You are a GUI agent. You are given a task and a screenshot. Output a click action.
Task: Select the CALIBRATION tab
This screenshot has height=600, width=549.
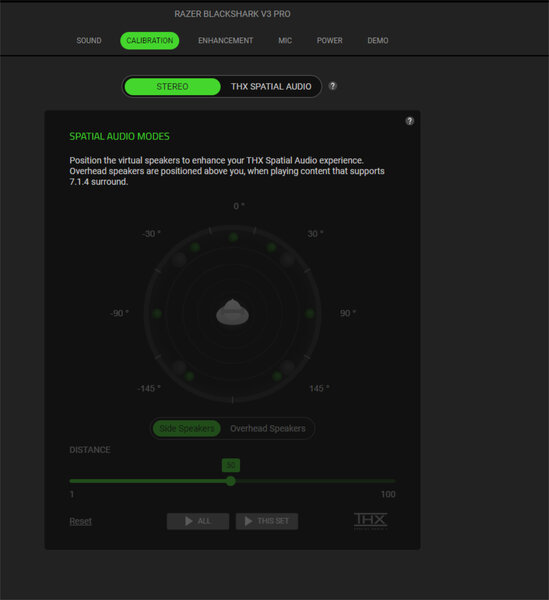(150, 41)
